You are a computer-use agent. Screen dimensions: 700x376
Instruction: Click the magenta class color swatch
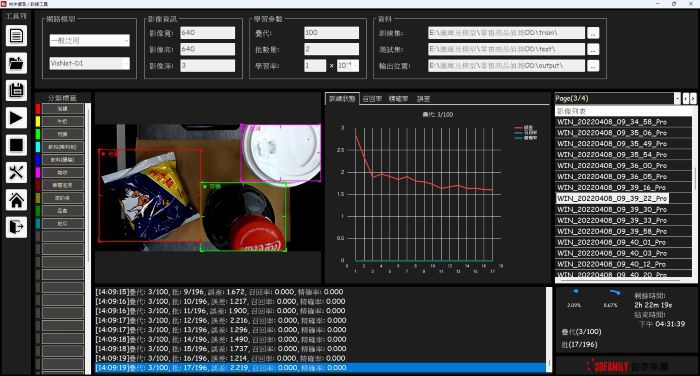[38, 172]
